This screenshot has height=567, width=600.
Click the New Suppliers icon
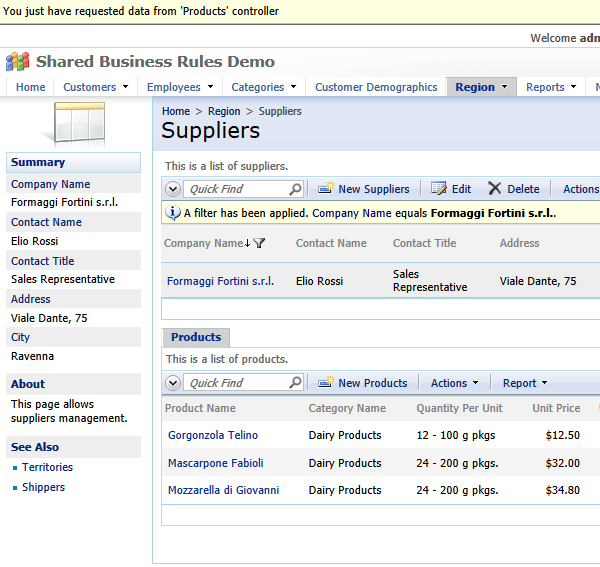point(326,189)
